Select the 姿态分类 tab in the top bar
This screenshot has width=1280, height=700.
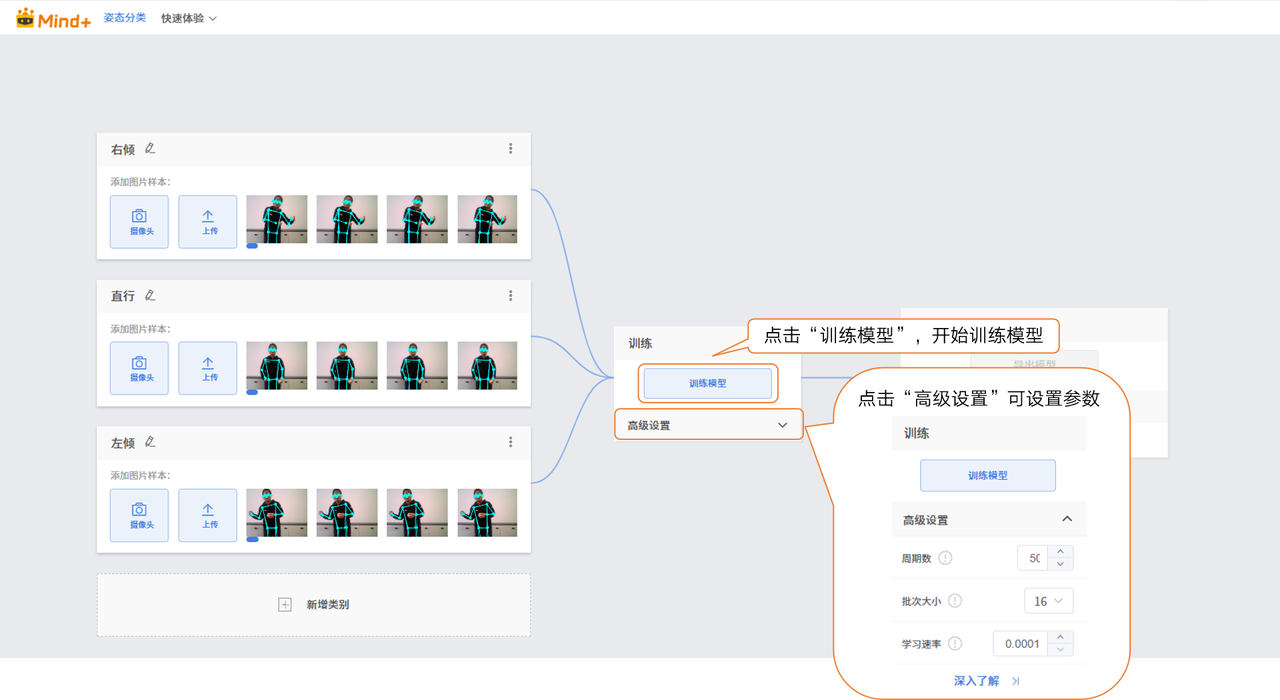[x=125, y=18]
